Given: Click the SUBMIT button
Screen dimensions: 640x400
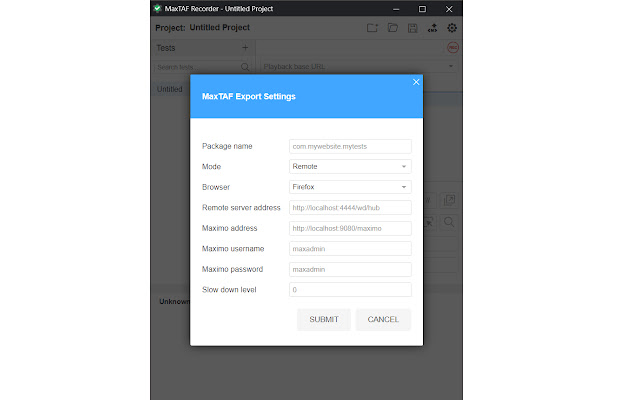Looking at the screenshot, I should pyautogui.click(x=324, y=319).
